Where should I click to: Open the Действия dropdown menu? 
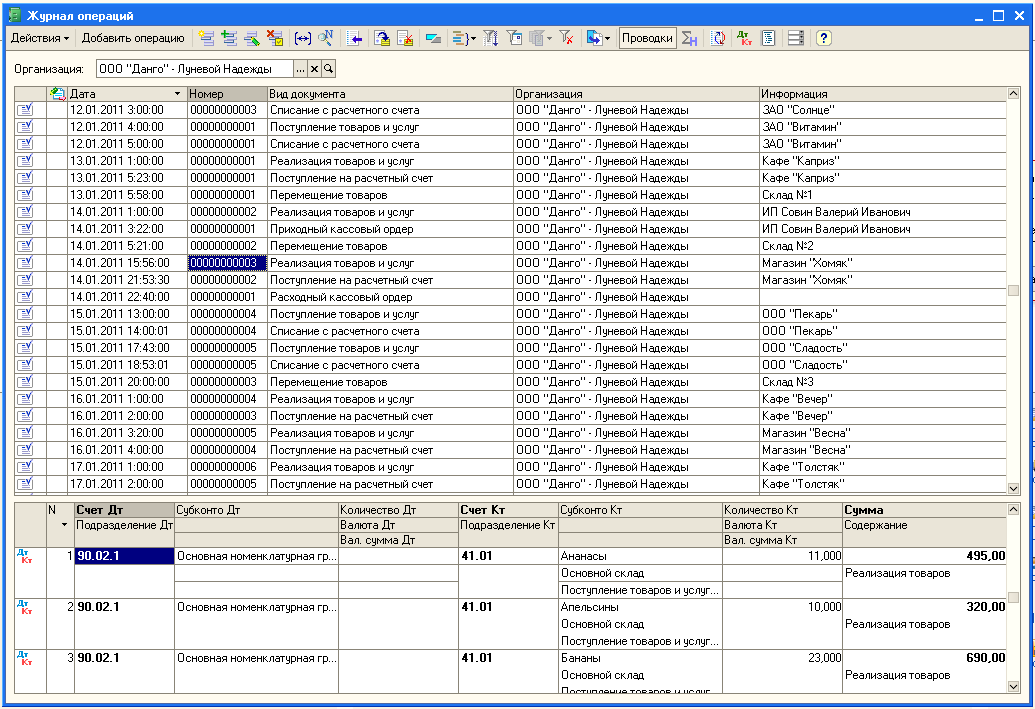[x=40, y=38]
